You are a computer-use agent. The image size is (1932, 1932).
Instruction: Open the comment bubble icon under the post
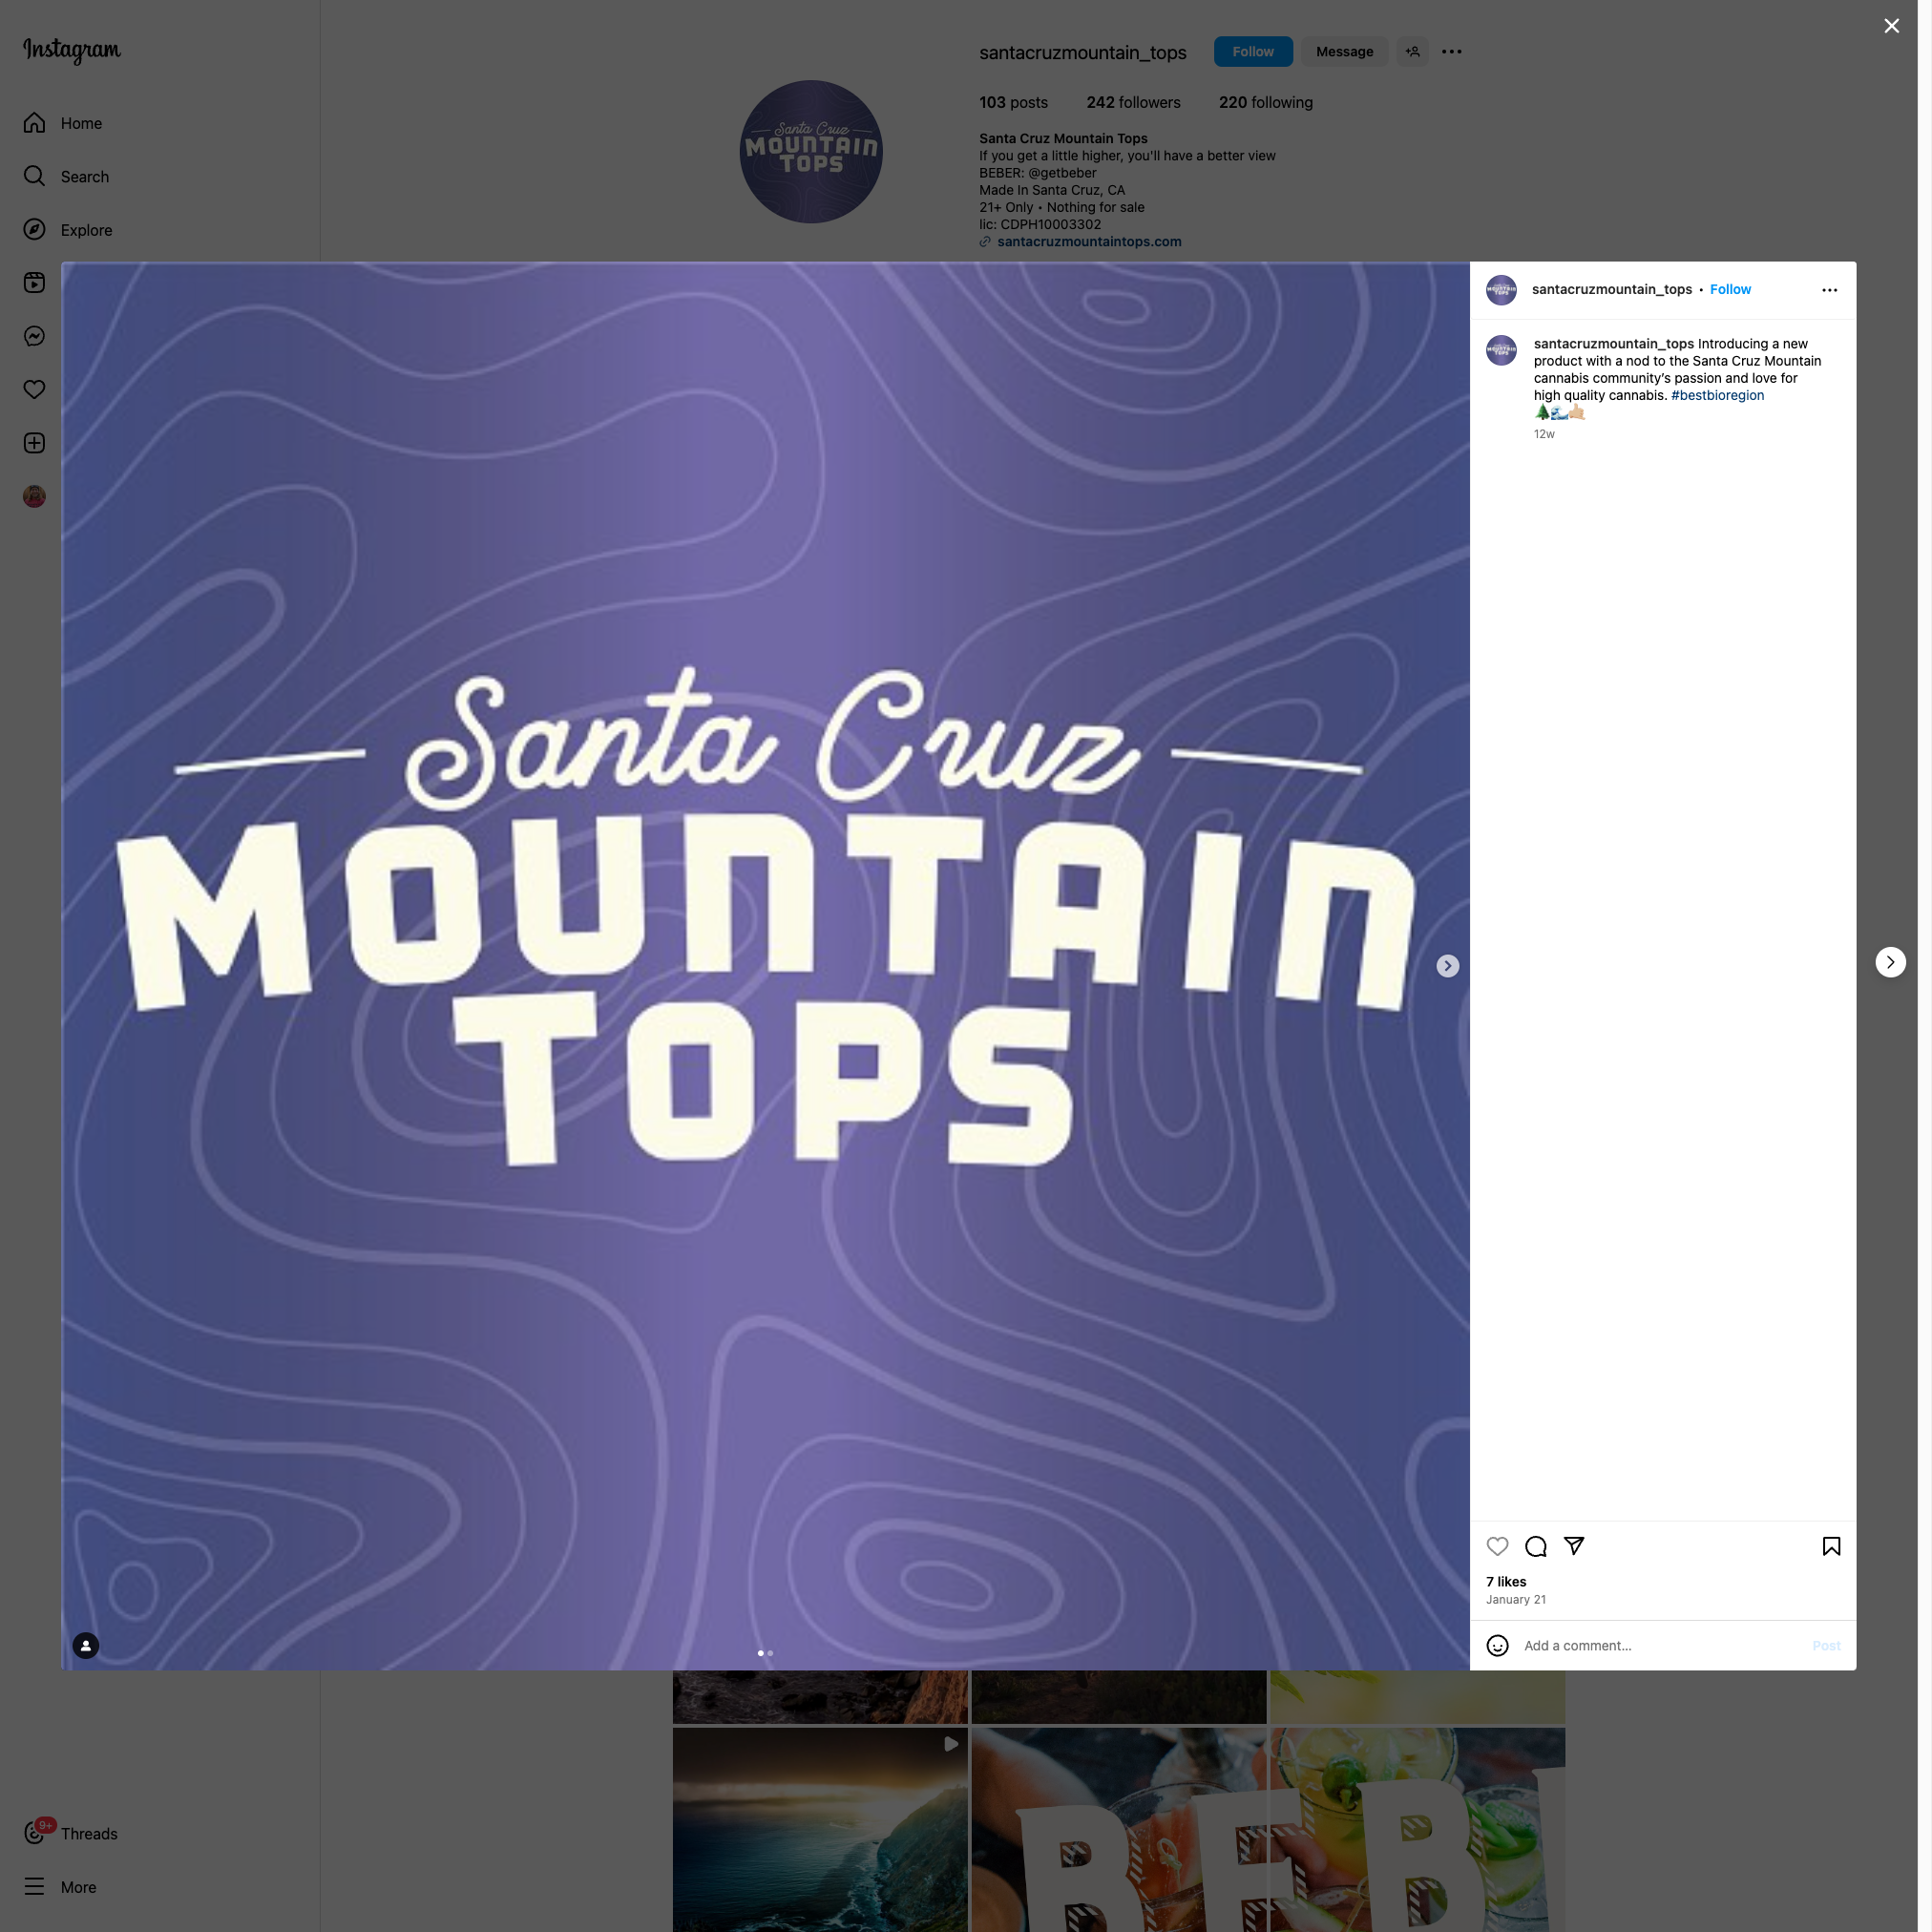click(1536, 1546)
